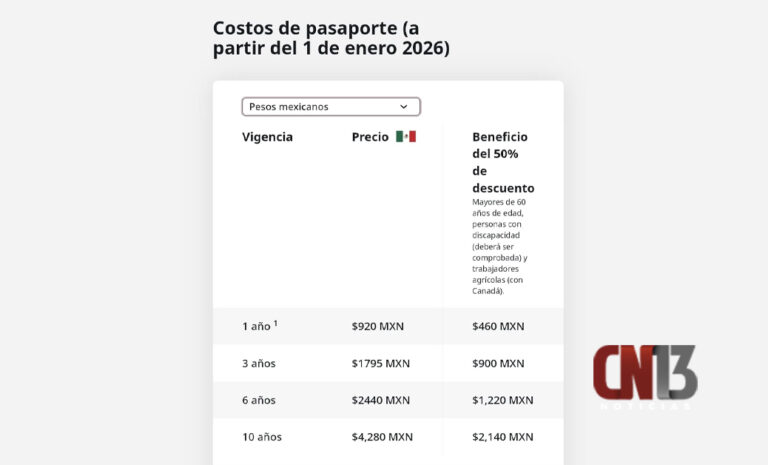Select the $1795 MXN price

coord(381,364)
